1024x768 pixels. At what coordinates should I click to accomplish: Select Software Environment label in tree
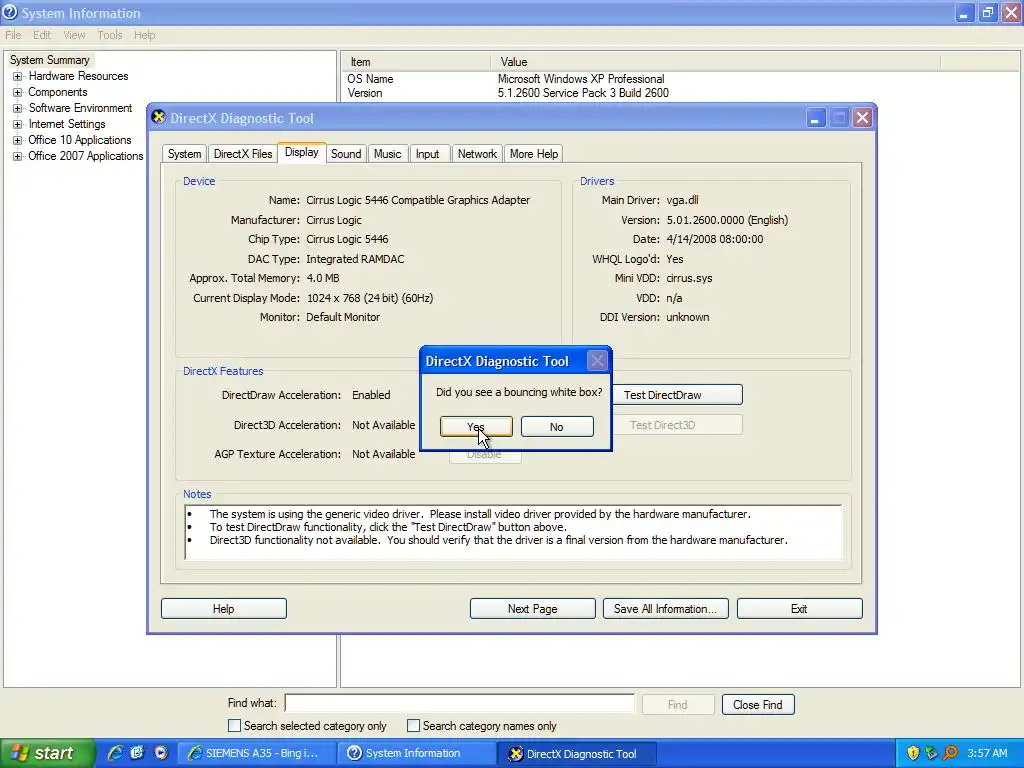(80, 108)
